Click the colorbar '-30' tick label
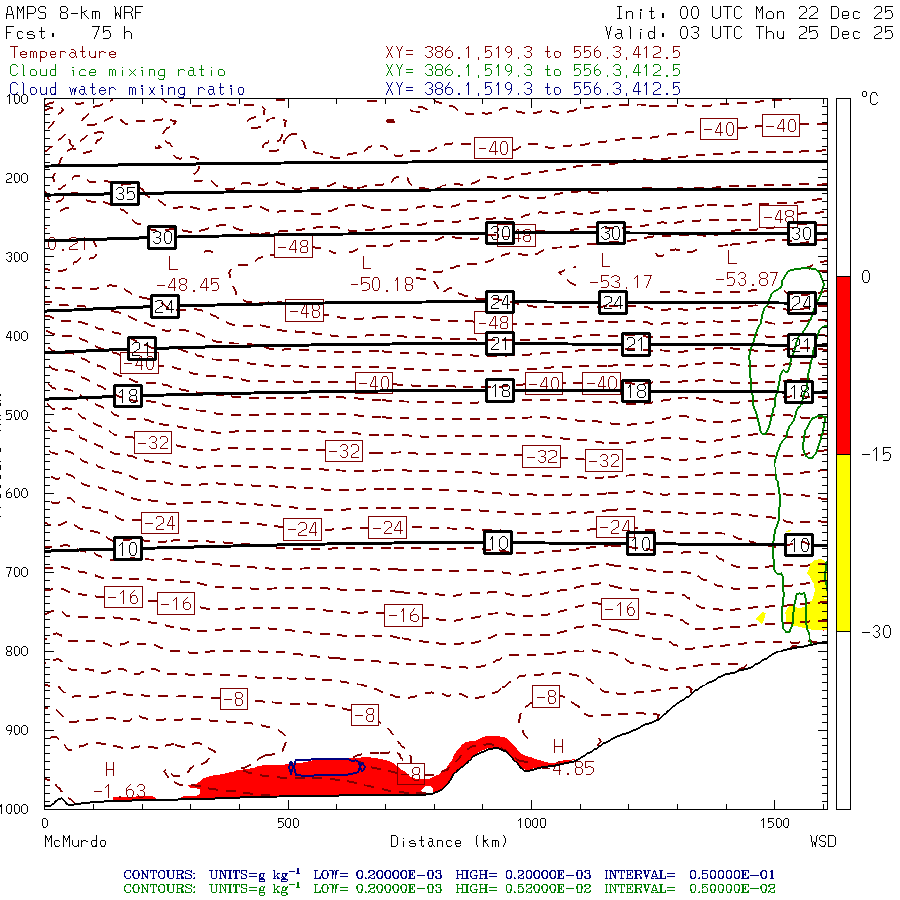Image resolution: width=900 pixels, height=900 pixels. (x=876, y=632)
